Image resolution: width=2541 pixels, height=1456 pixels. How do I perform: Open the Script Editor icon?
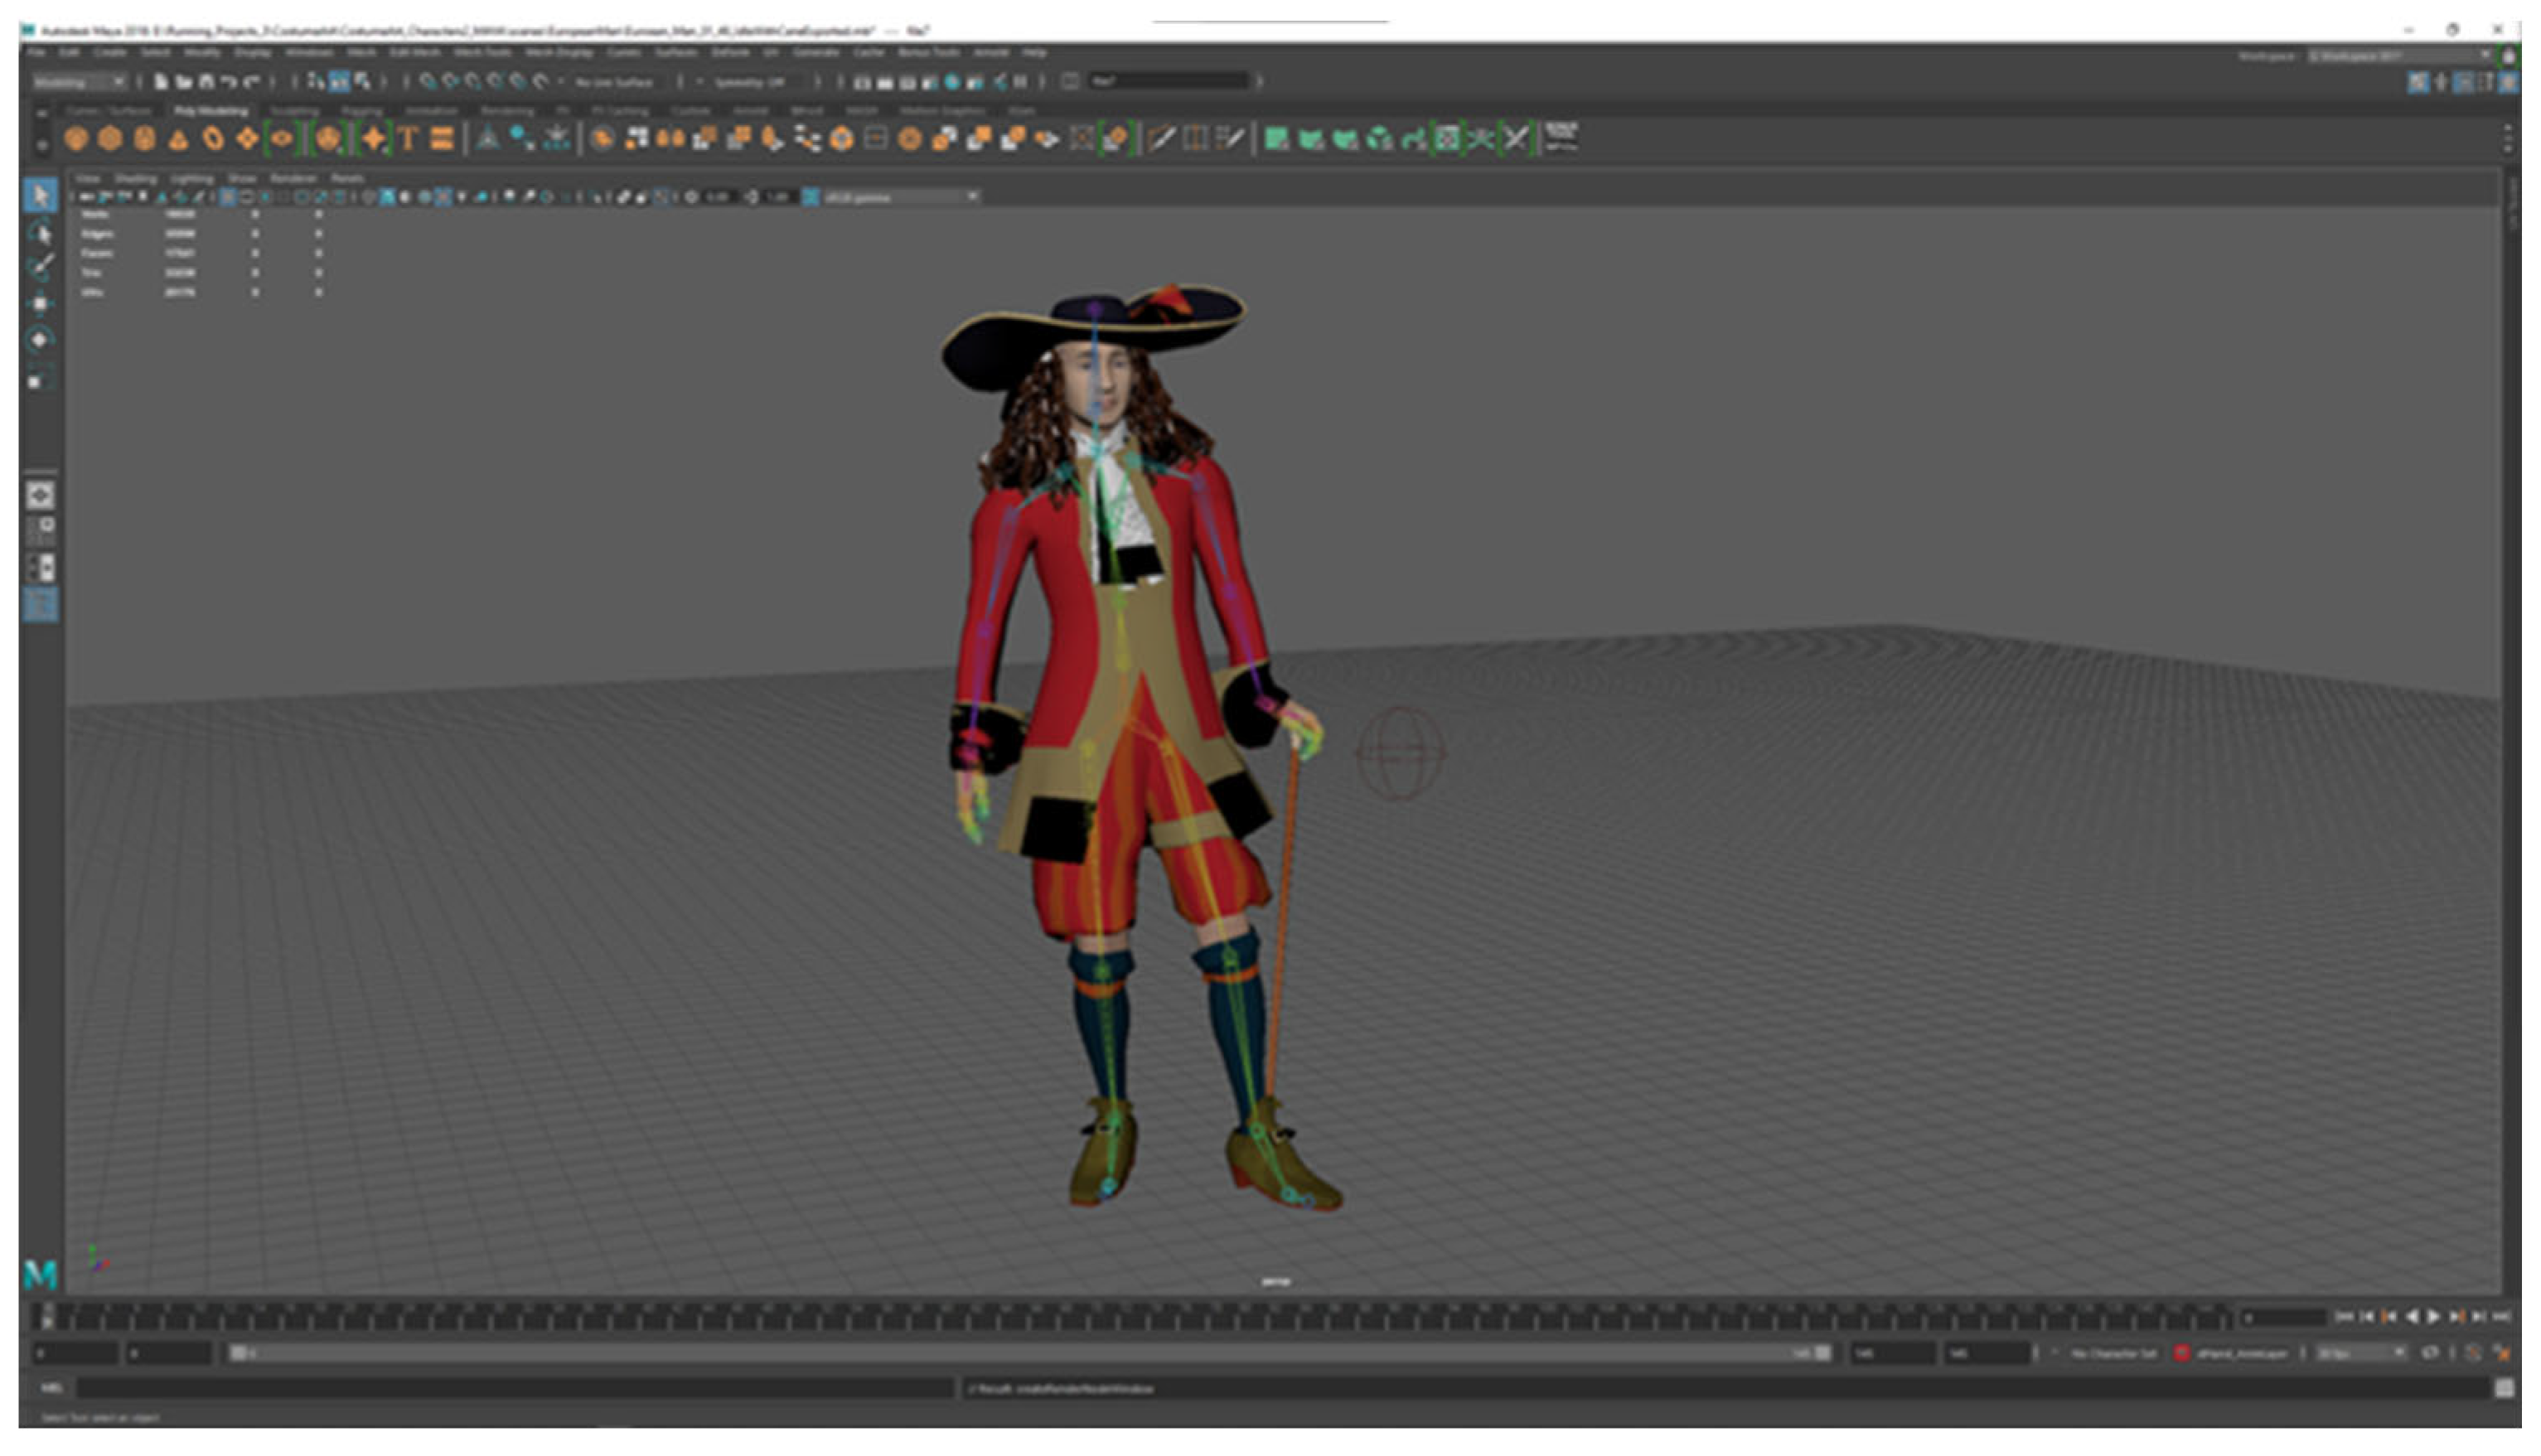point(2503,1388)
